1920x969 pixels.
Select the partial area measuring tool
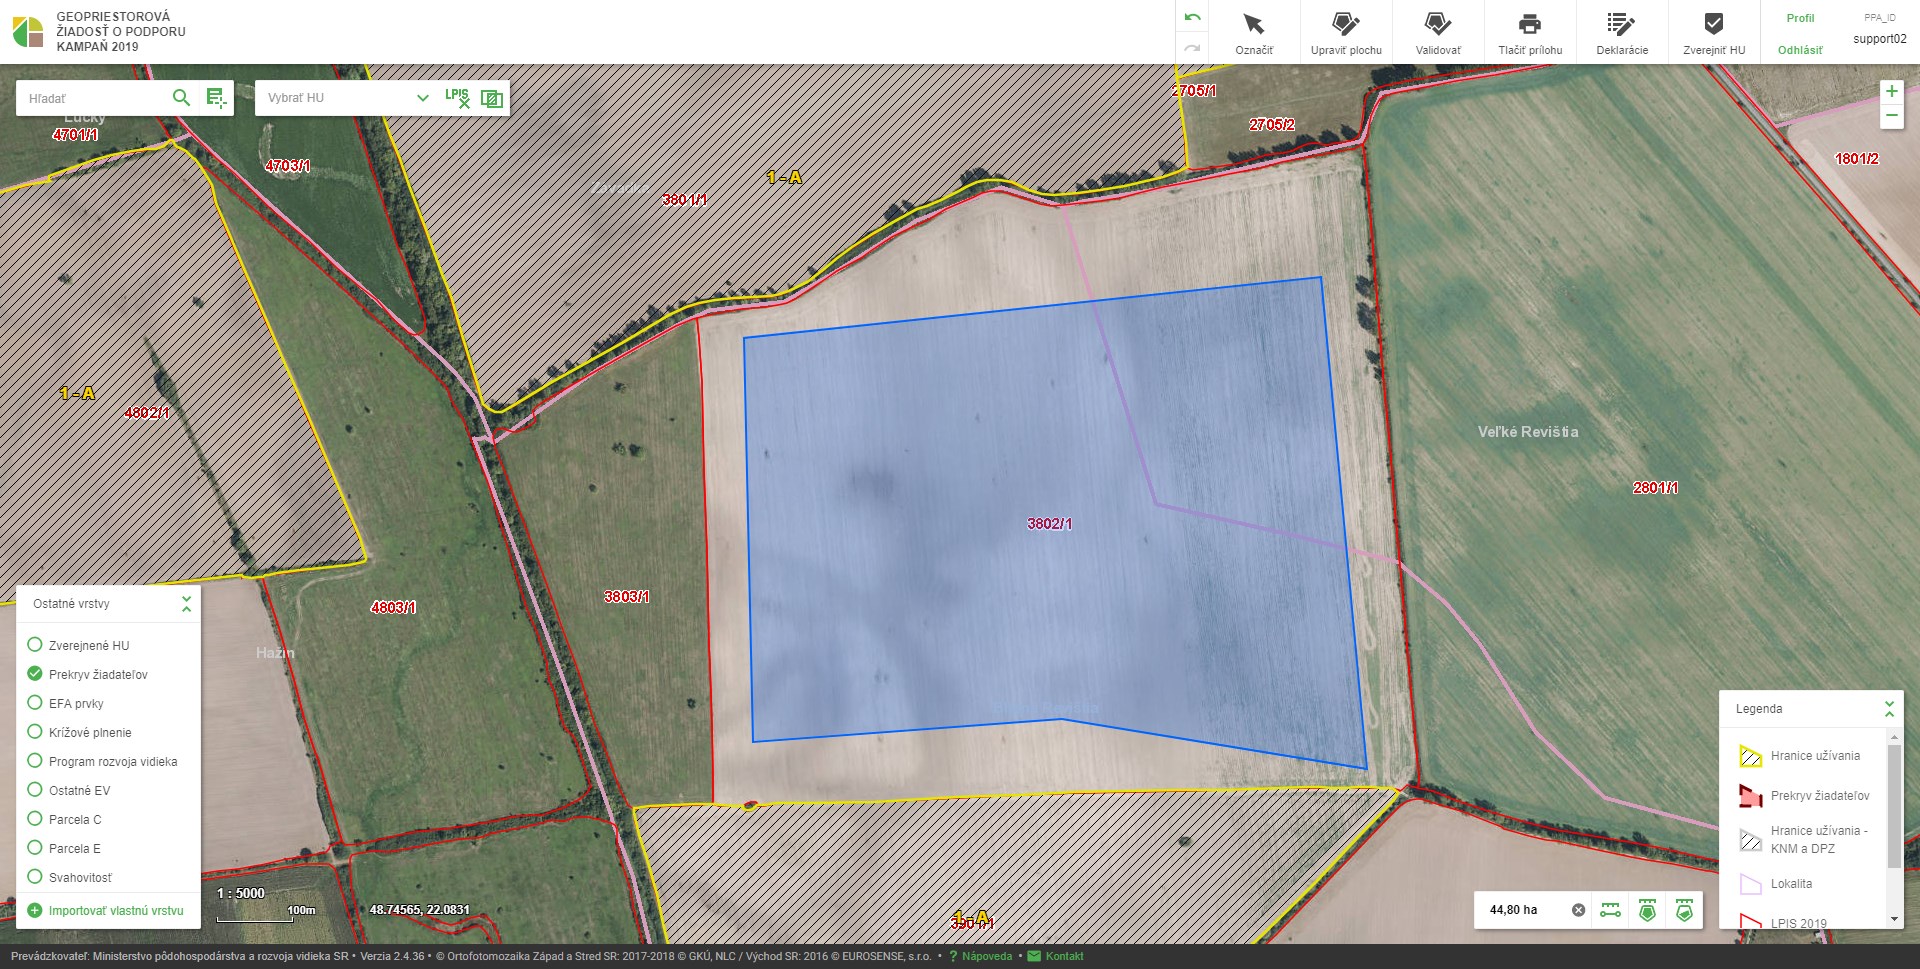point(1684,910)
